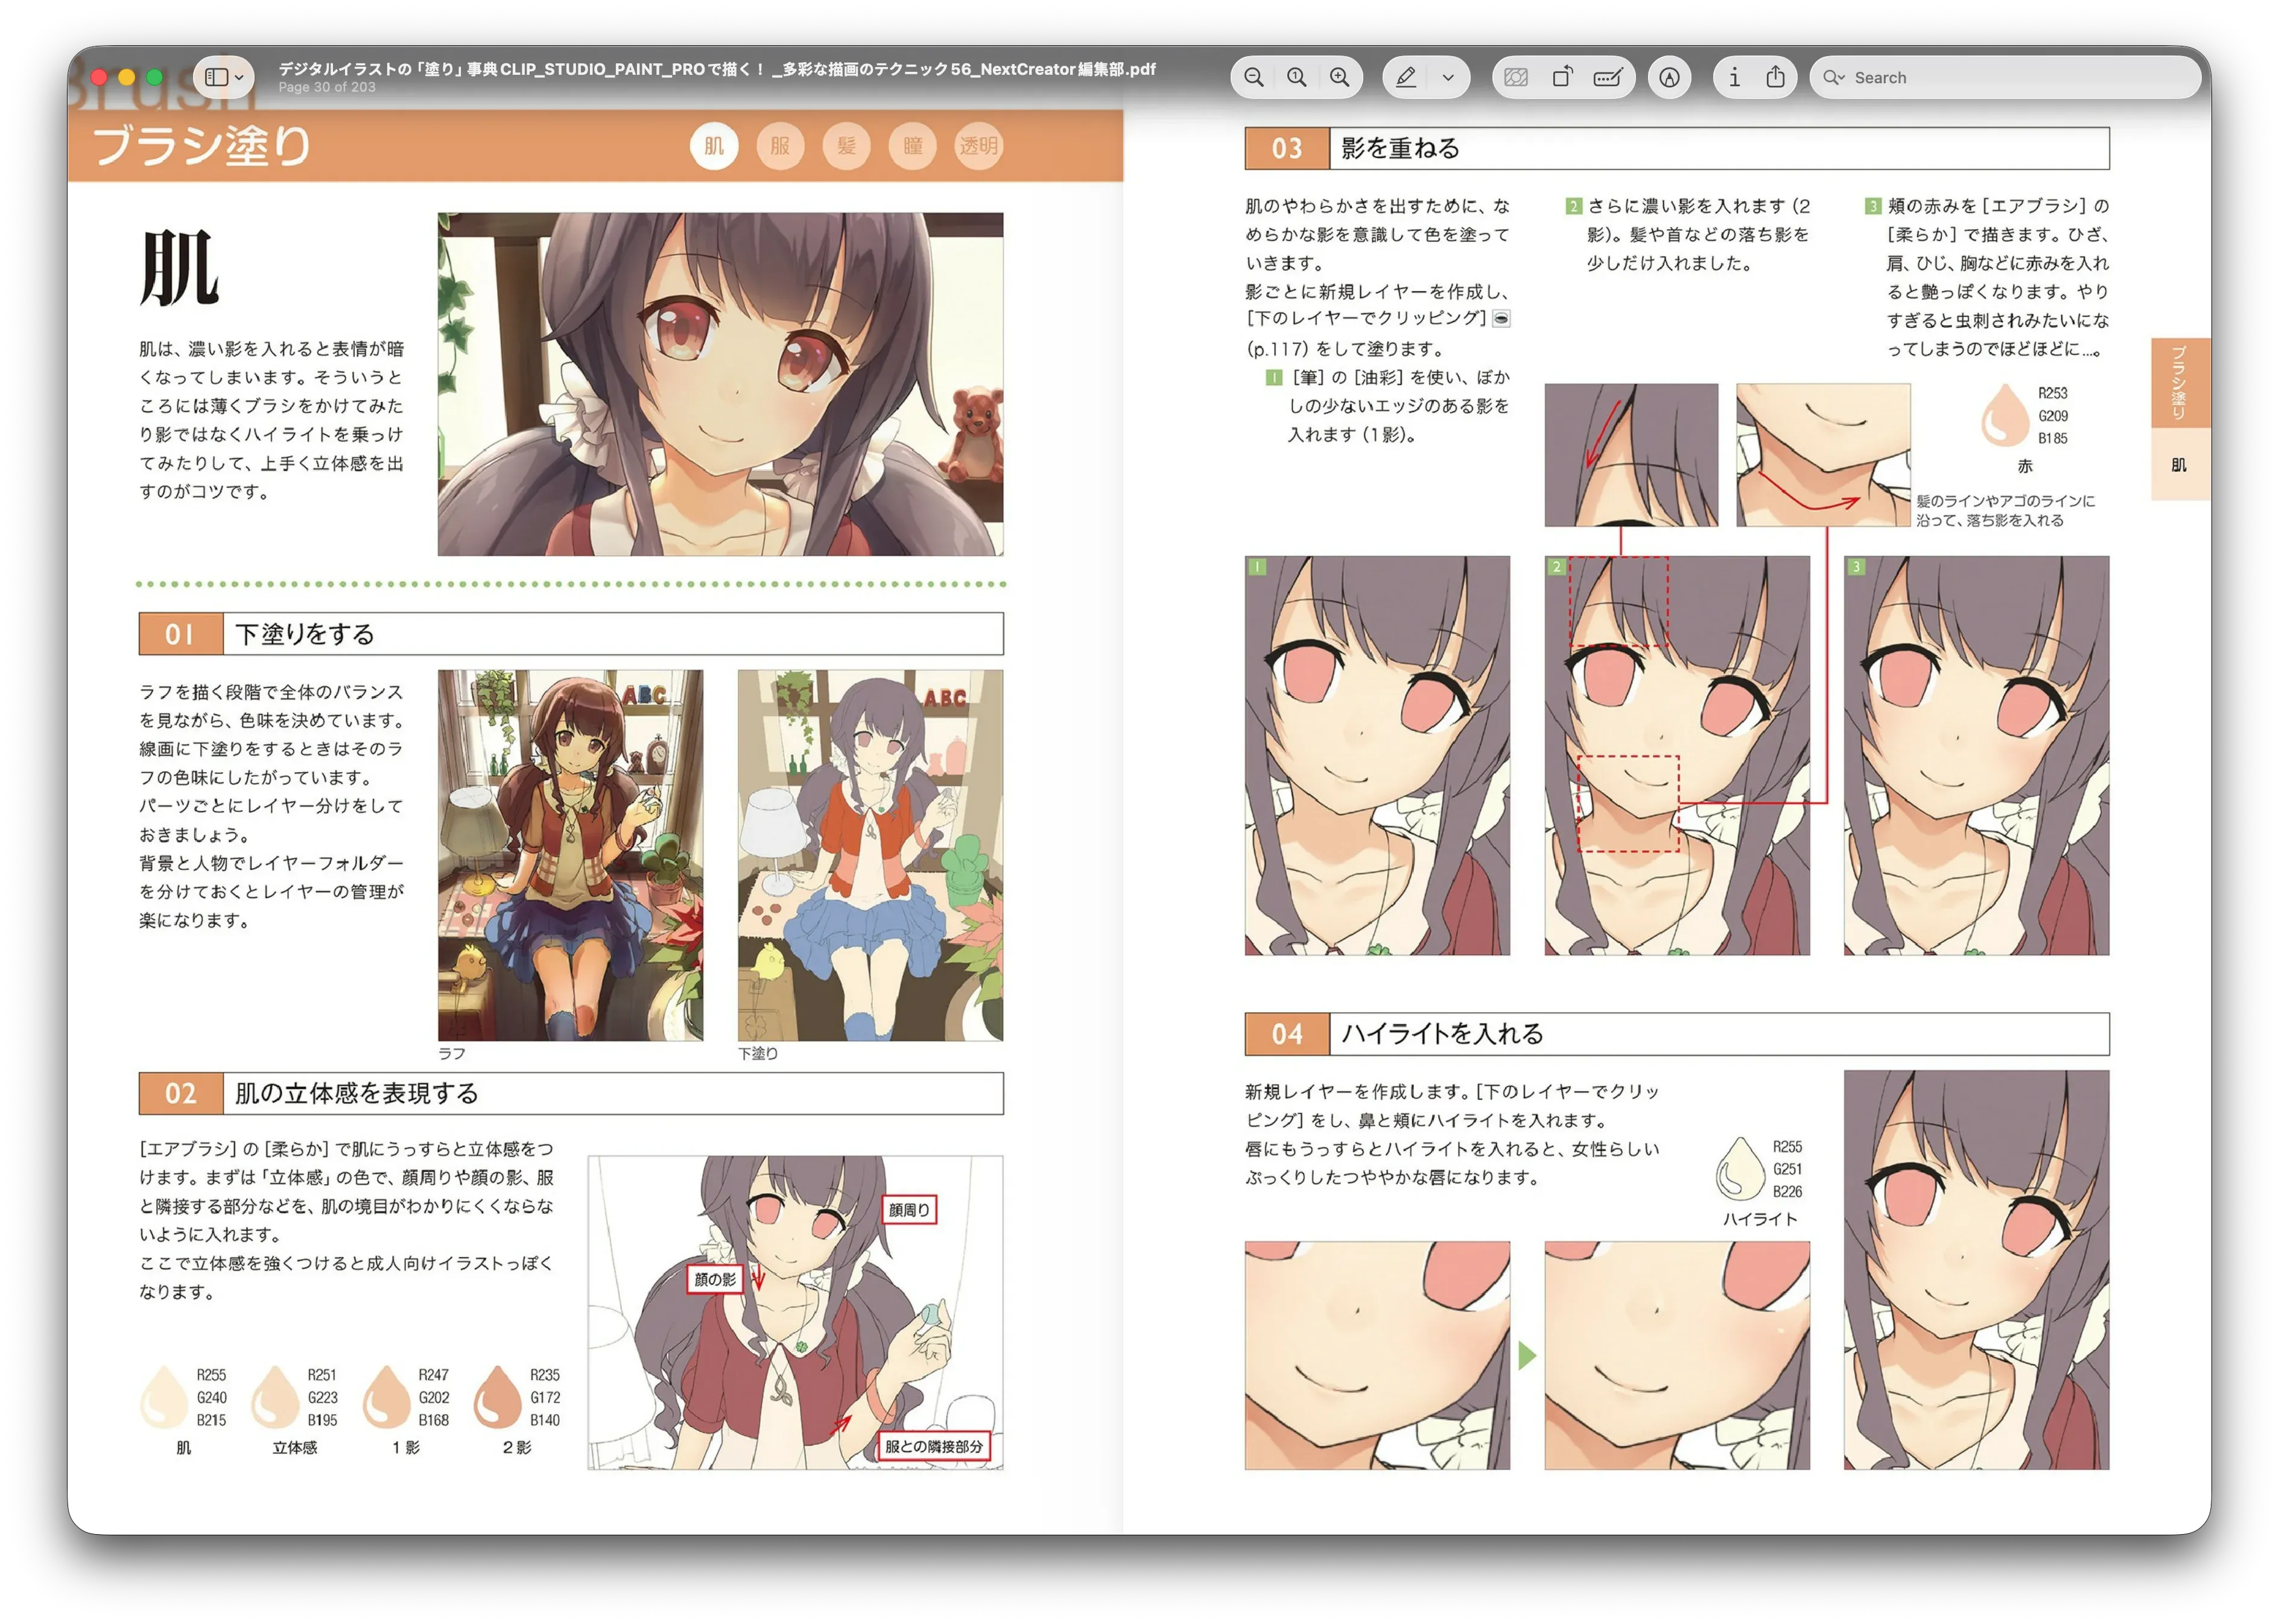Zoom out of the PDF page
This screenshot has width=2279, height=1624.
coord(1254,77)
